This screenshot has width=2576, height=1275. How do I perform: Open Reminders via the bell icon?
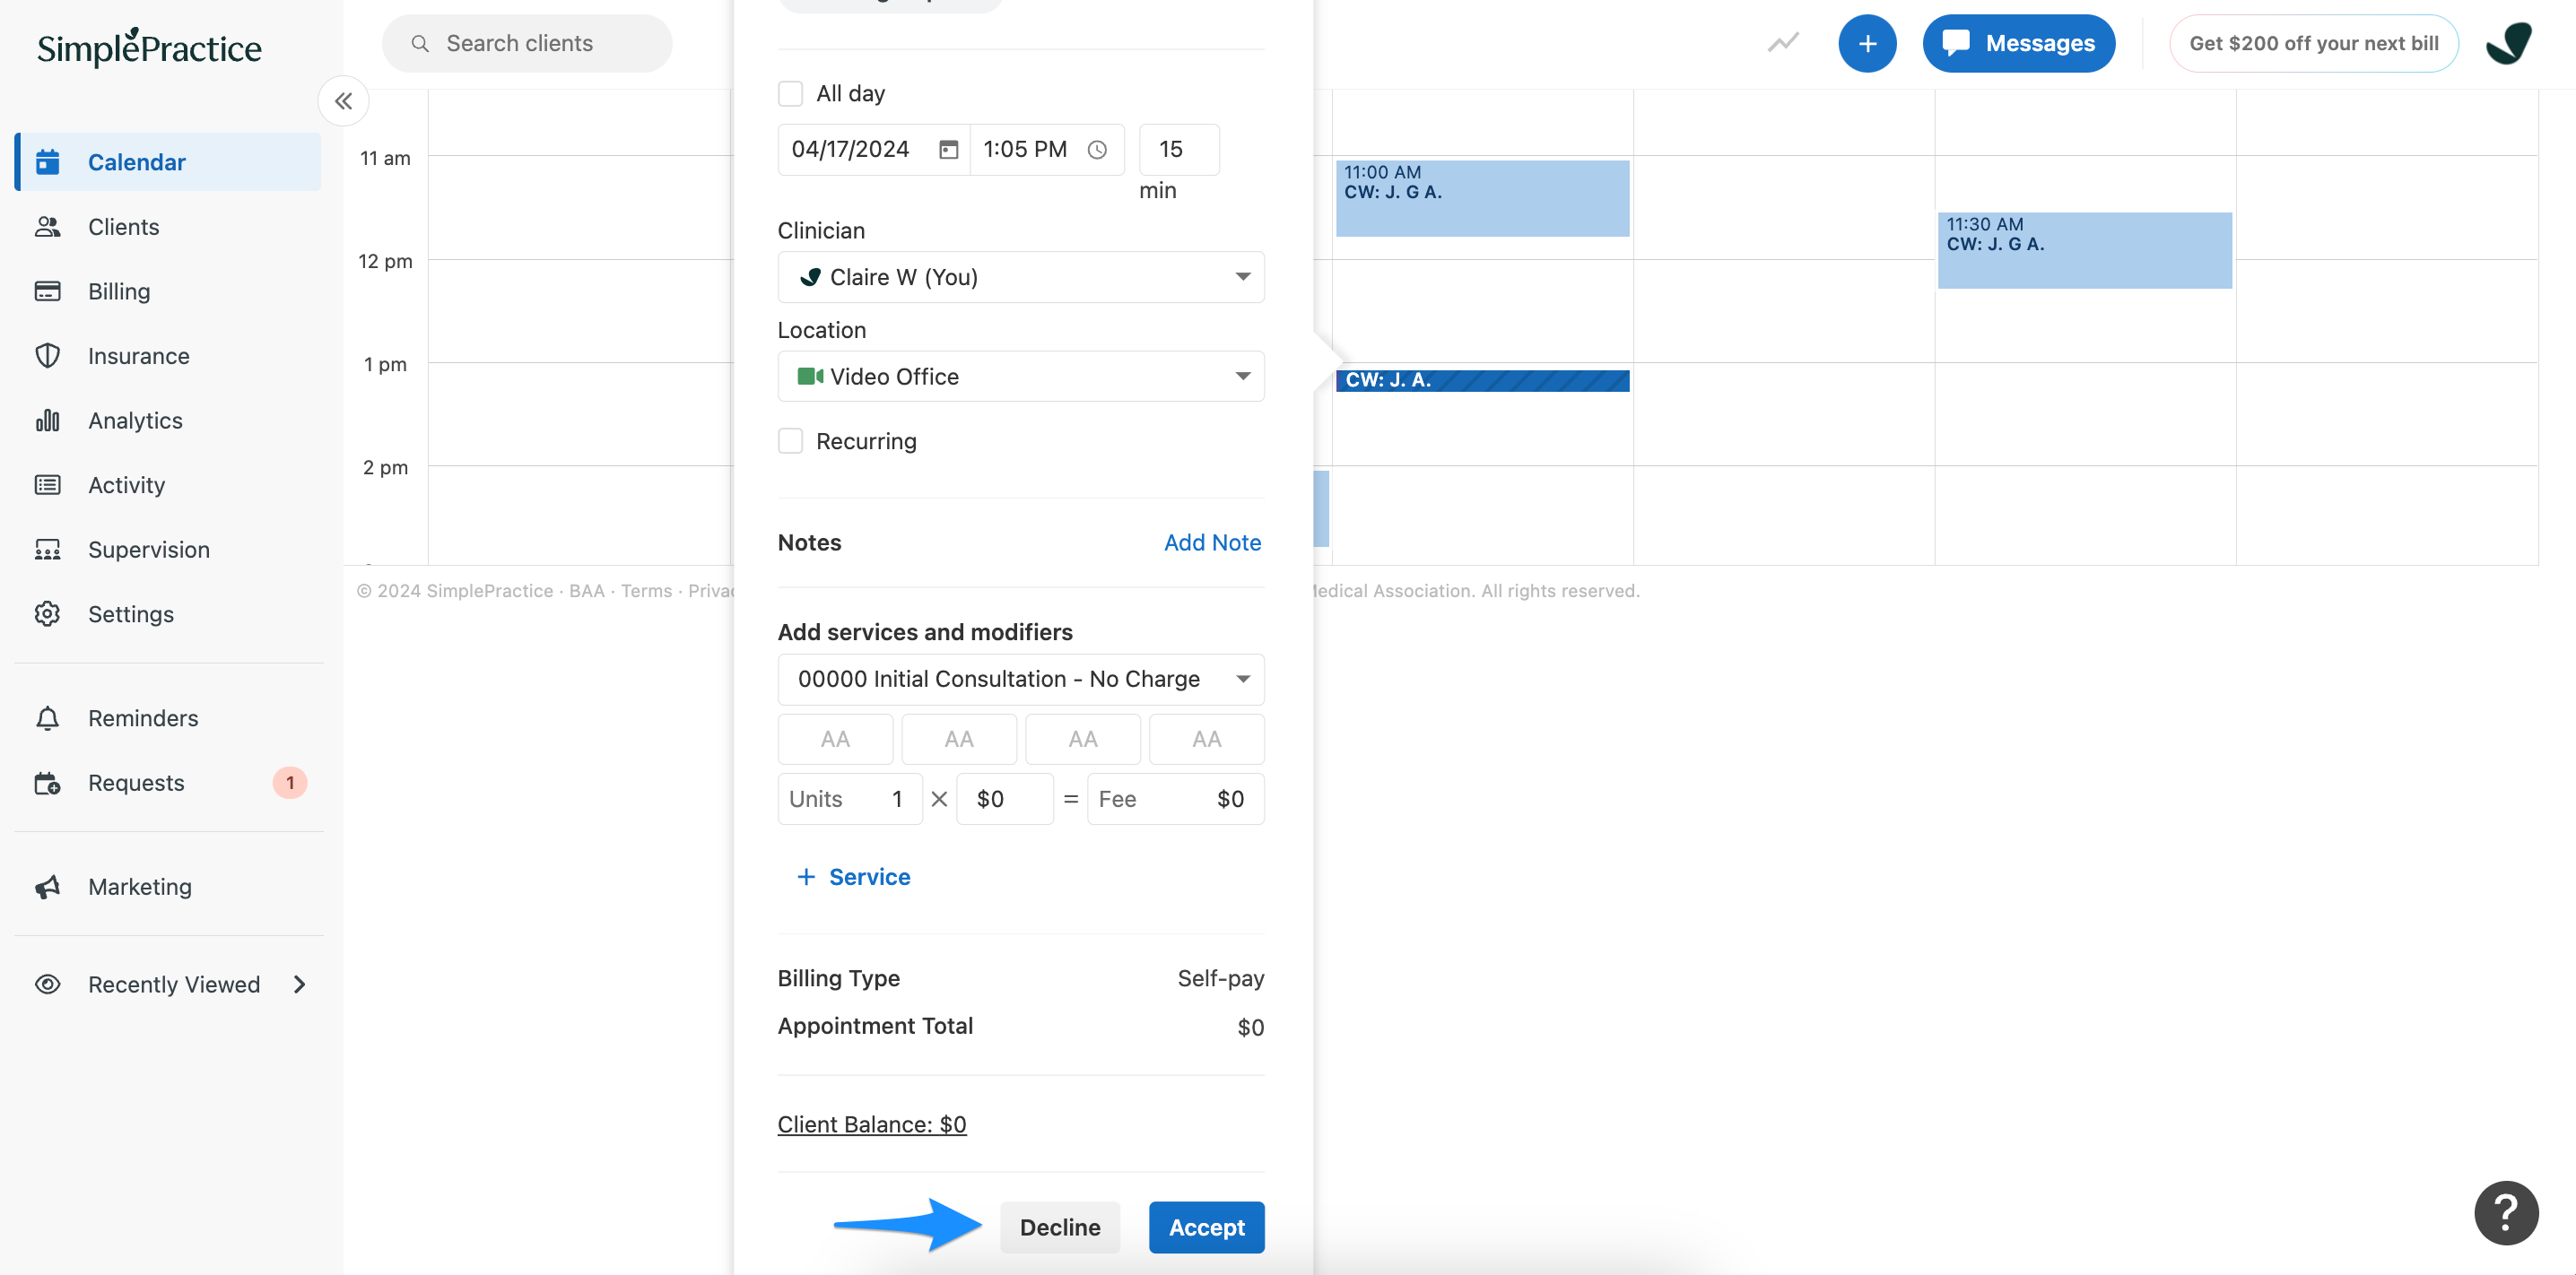(x=47, y=717)
